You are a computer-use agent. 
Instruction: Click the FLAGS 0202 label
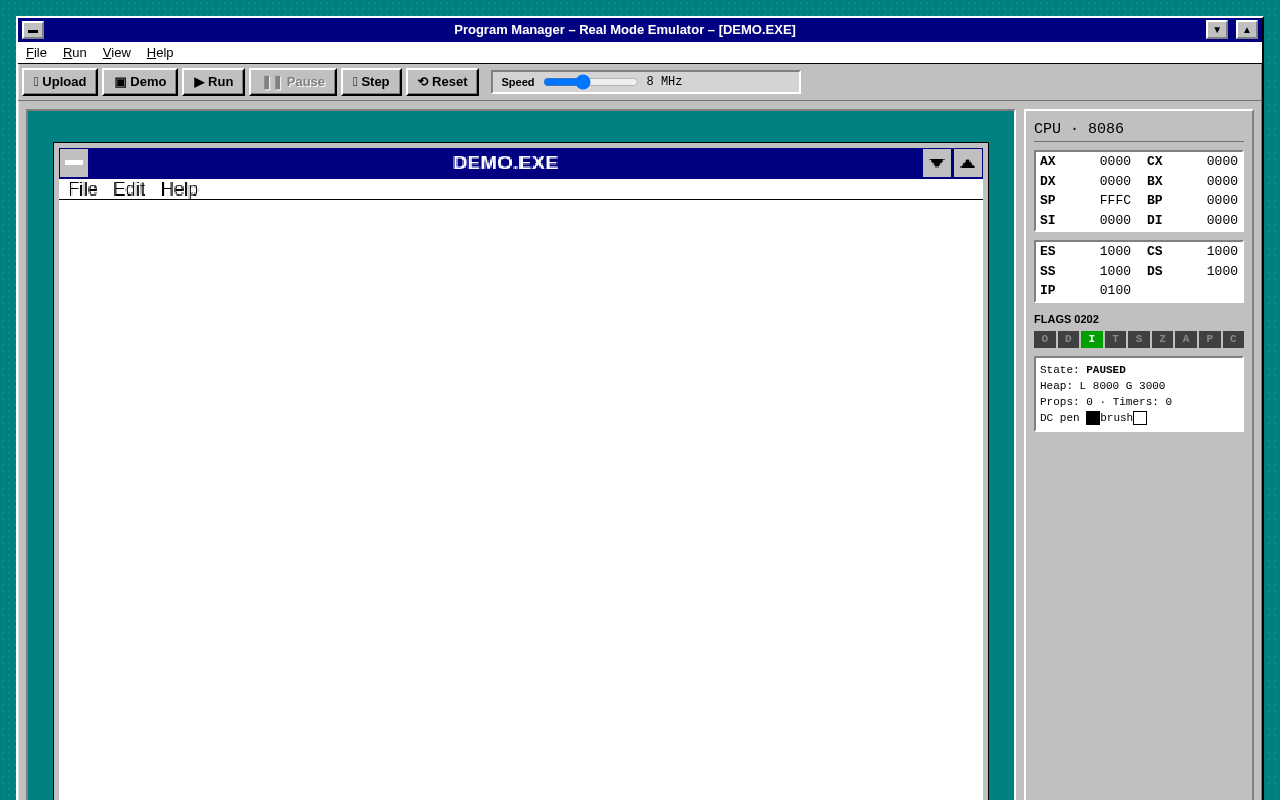point(1066,320)
